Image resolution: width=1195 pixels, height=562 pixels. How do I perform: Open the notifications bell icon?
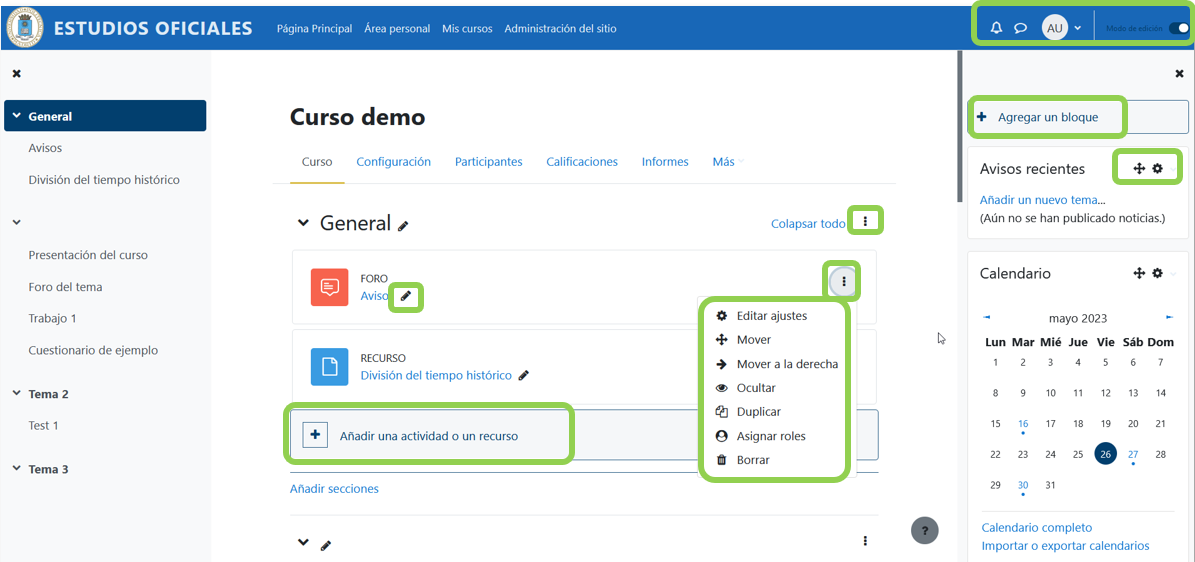tap(996, 28)
